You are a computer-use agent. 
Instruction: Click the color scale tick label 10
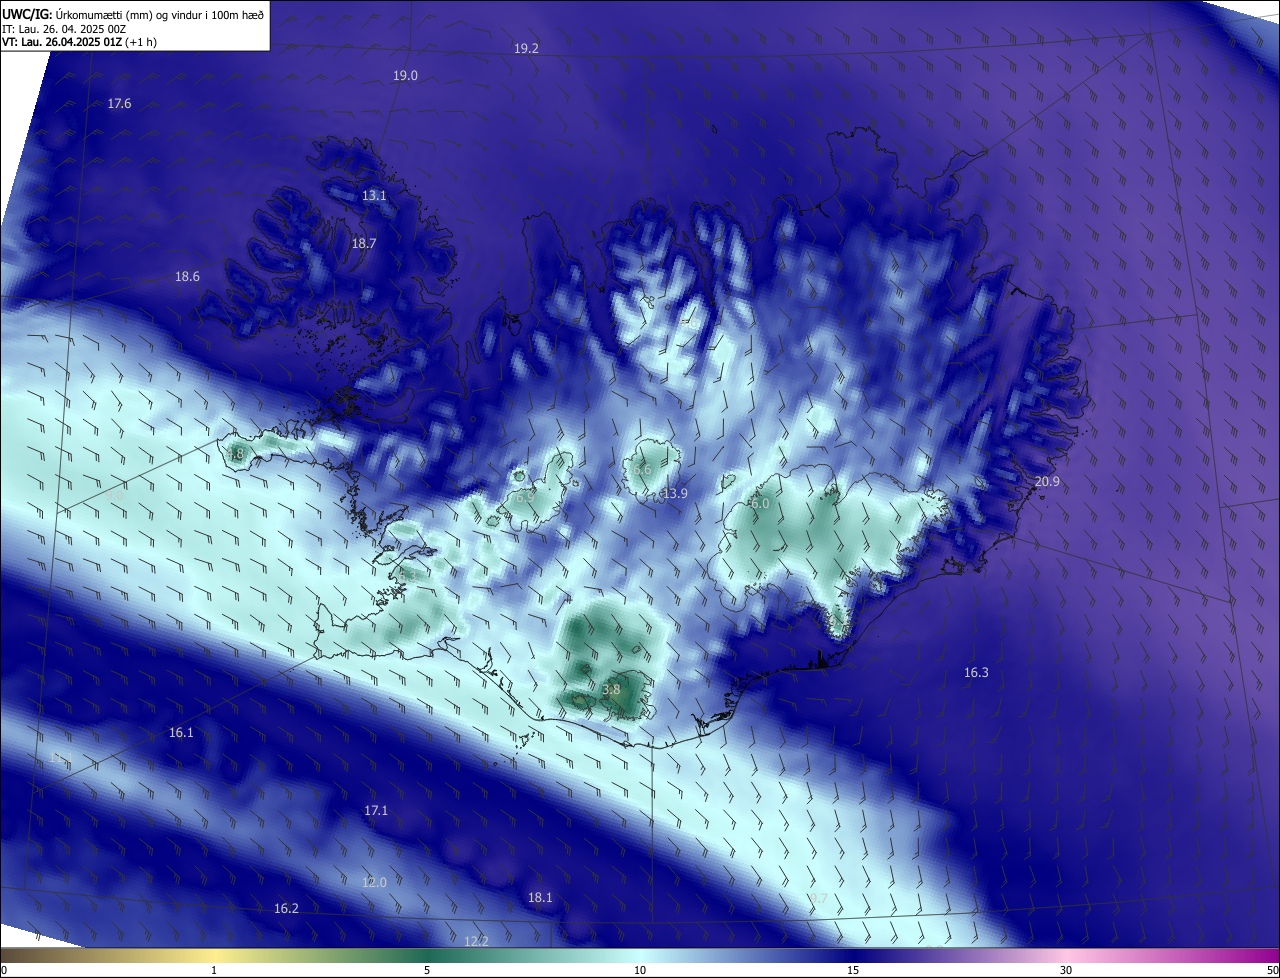click(x=640, y=970)
